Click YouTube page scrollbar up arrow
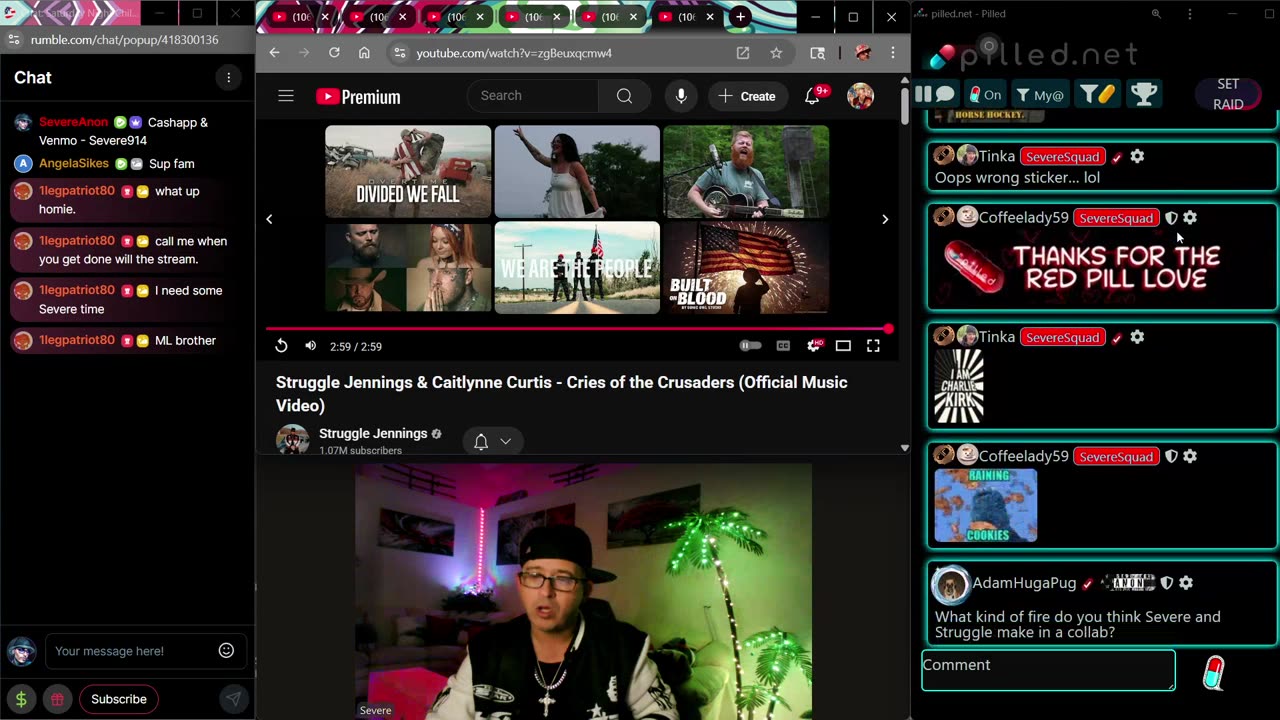The image size is (1280, 720). click(905, 79)
